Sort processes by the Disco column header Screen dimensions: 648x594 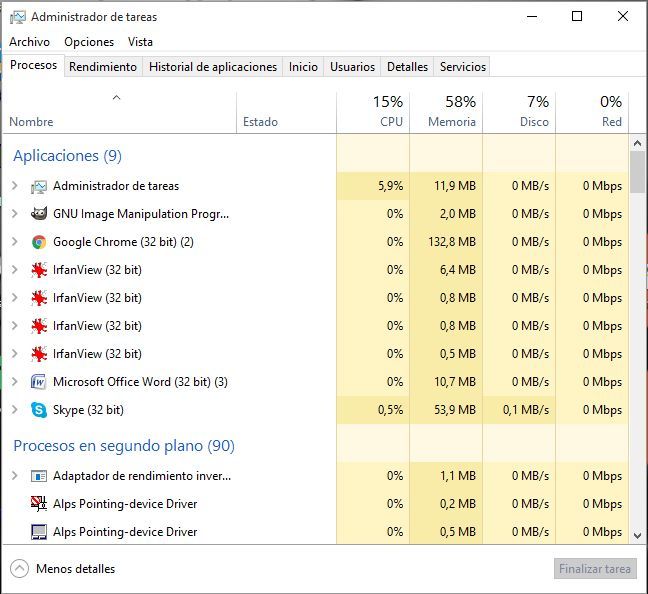[519, 112]
